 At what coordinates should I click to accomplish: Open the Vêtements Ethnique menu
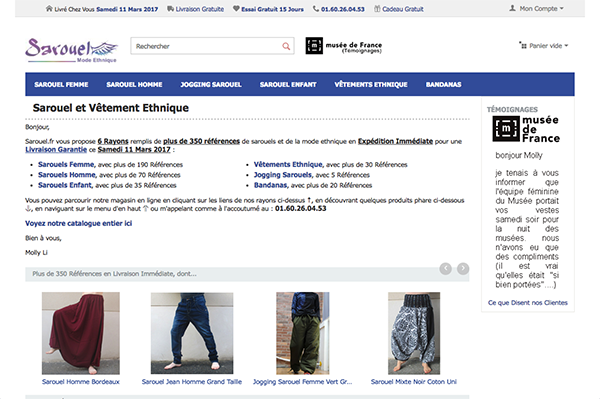tap(371, 85)
